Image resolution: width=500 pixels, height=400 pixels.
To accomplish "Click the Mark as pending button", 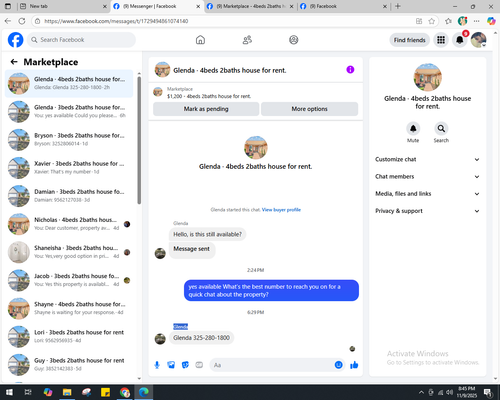I will coord(206,109).
